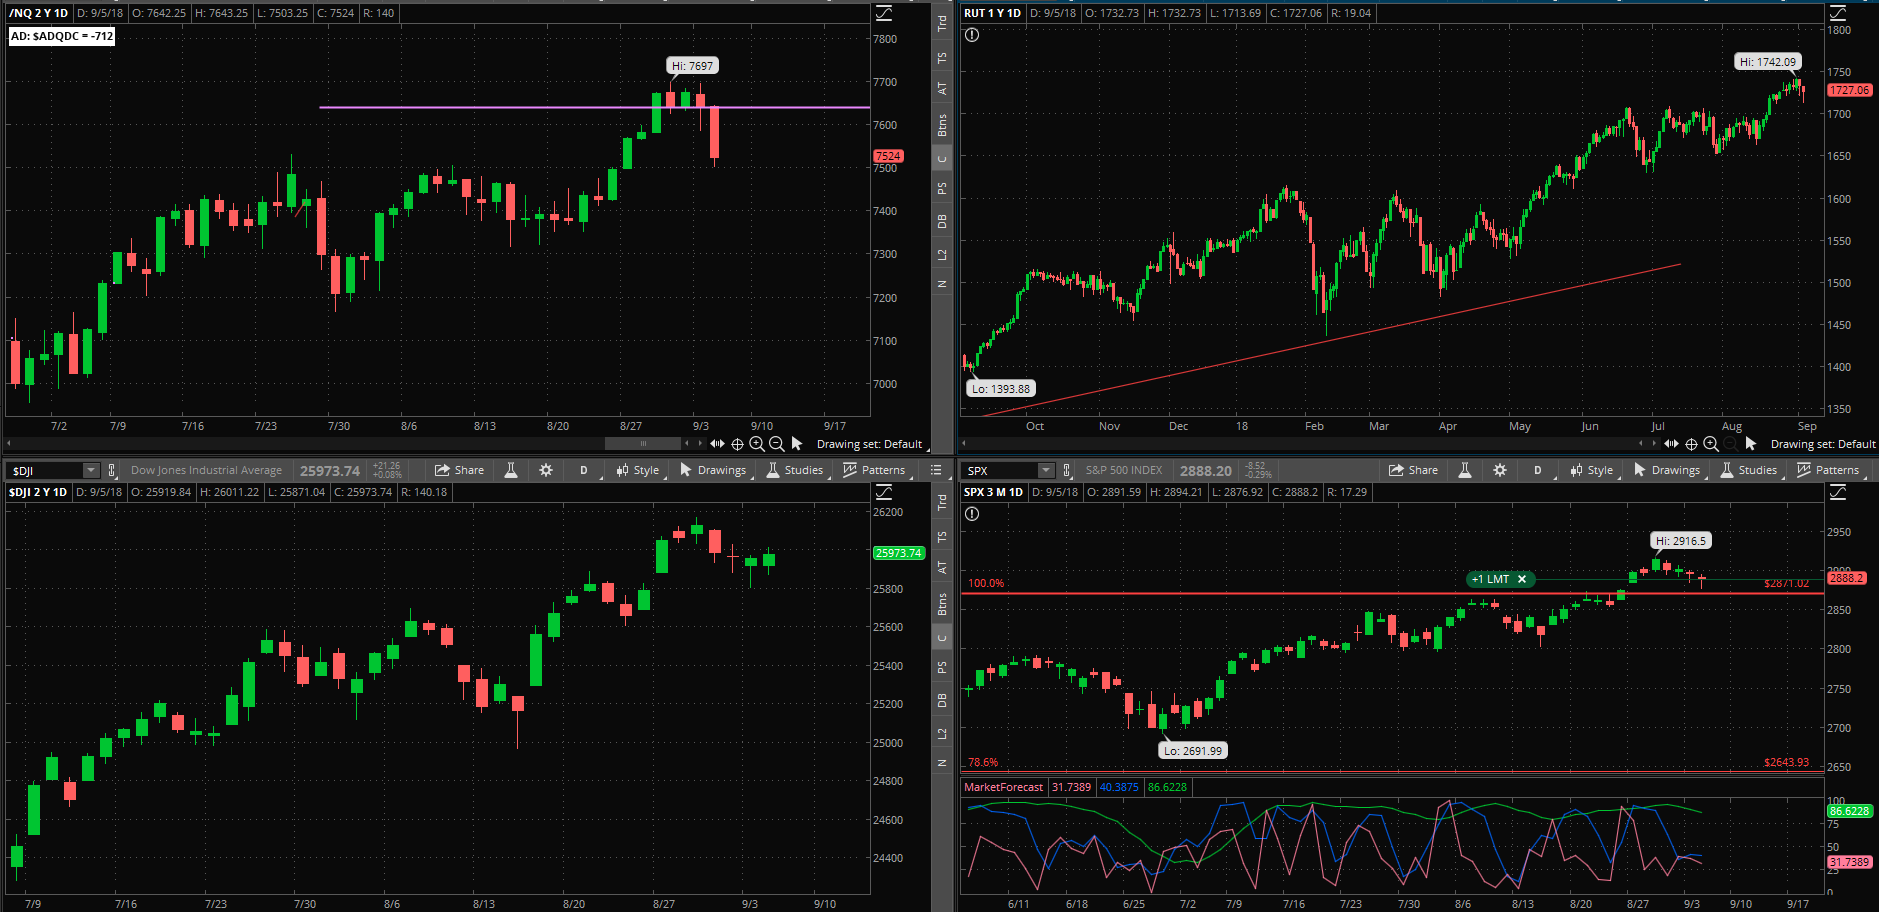
Task: Click the symbol link icon next to $DJI
Action: coord(113,470)
